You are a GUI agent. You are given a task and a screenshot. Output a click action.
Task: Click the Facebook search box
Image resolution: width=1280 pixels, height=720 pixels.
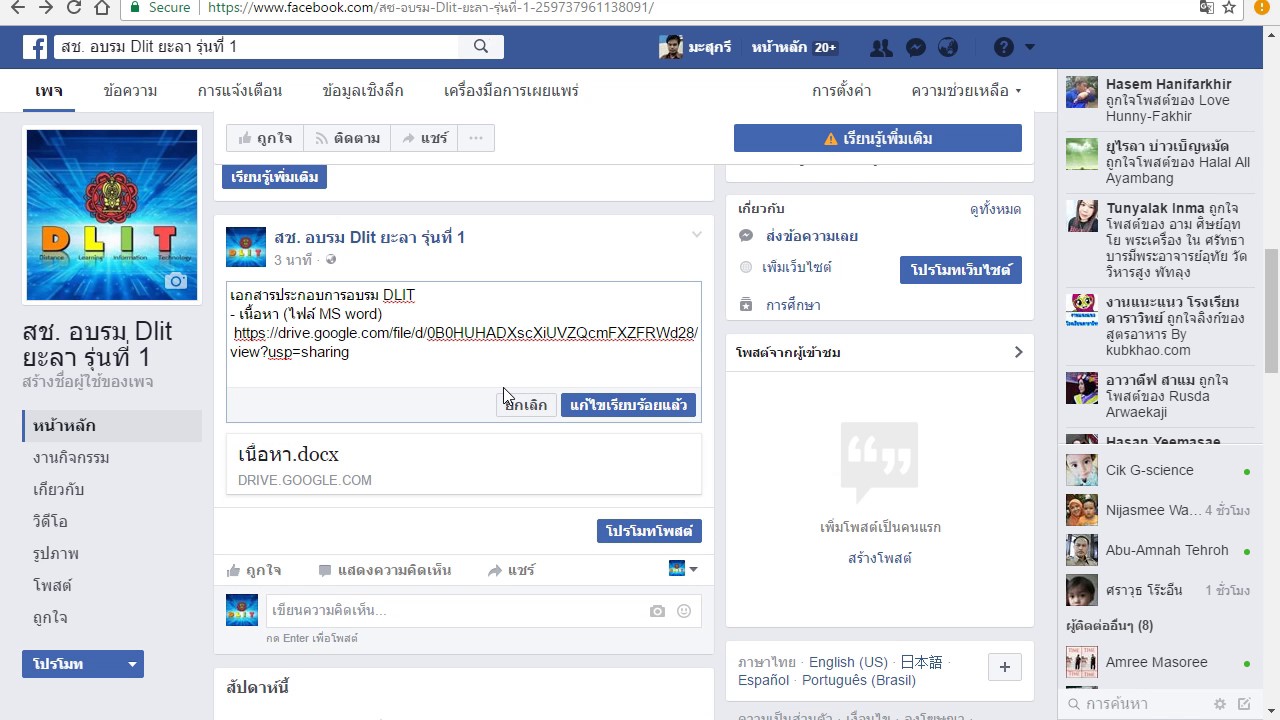tap(255, 47)
